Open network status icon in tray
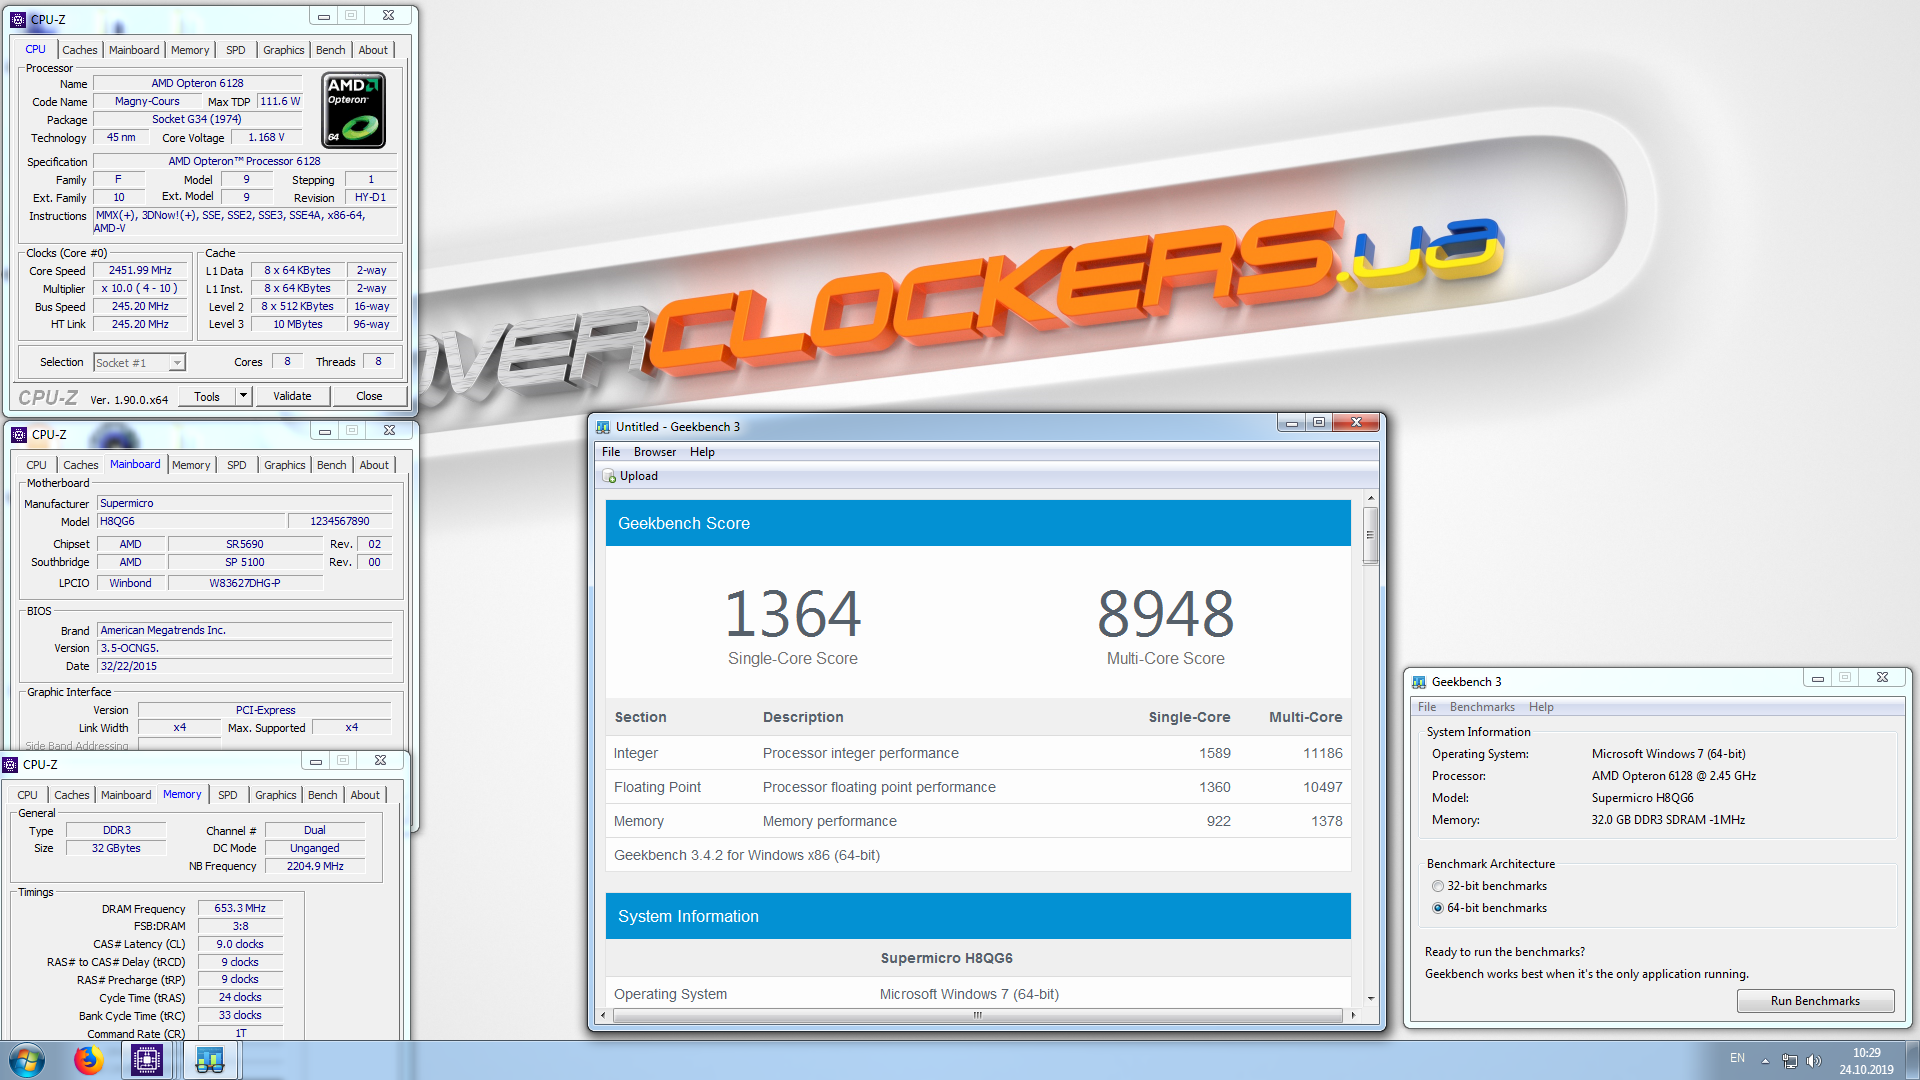The image size is (1920, 1080). pos(1789,1060)
